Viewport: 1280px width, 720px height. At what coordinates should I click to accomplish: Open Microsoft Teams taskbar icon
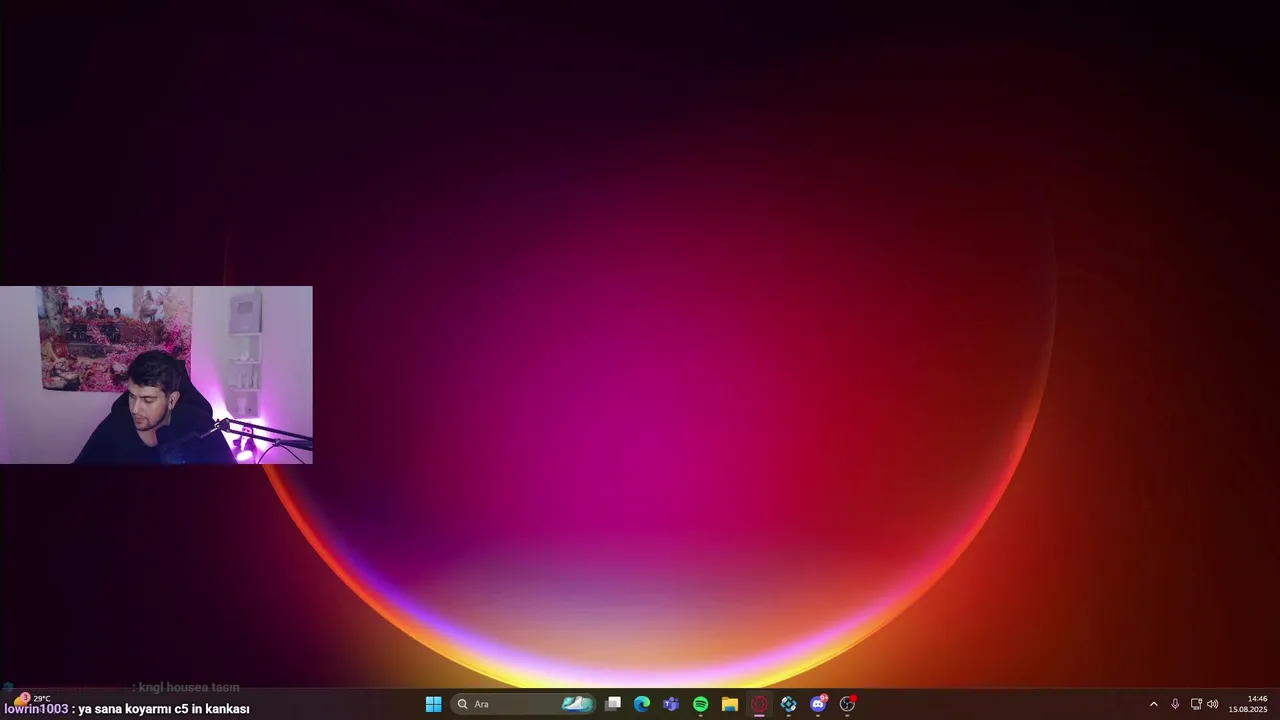coord(671,704)
